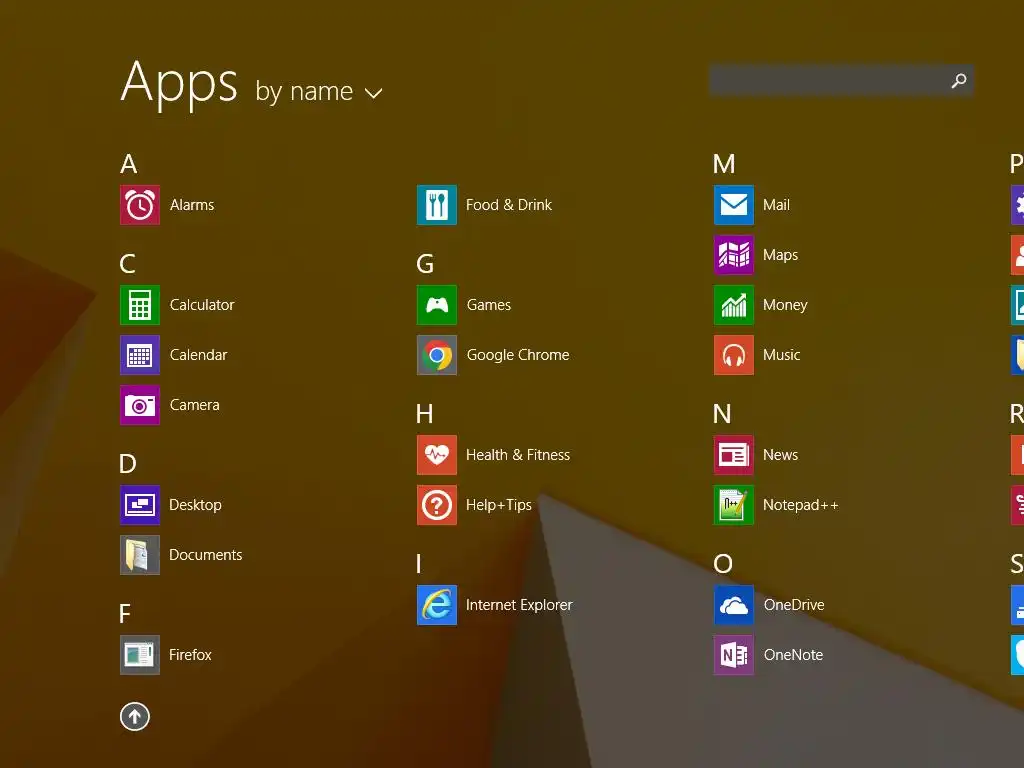This screenshot has height=768, width=1024.
Task: Click the 'Help+Tips' label
Action: (x=499, y=505)
